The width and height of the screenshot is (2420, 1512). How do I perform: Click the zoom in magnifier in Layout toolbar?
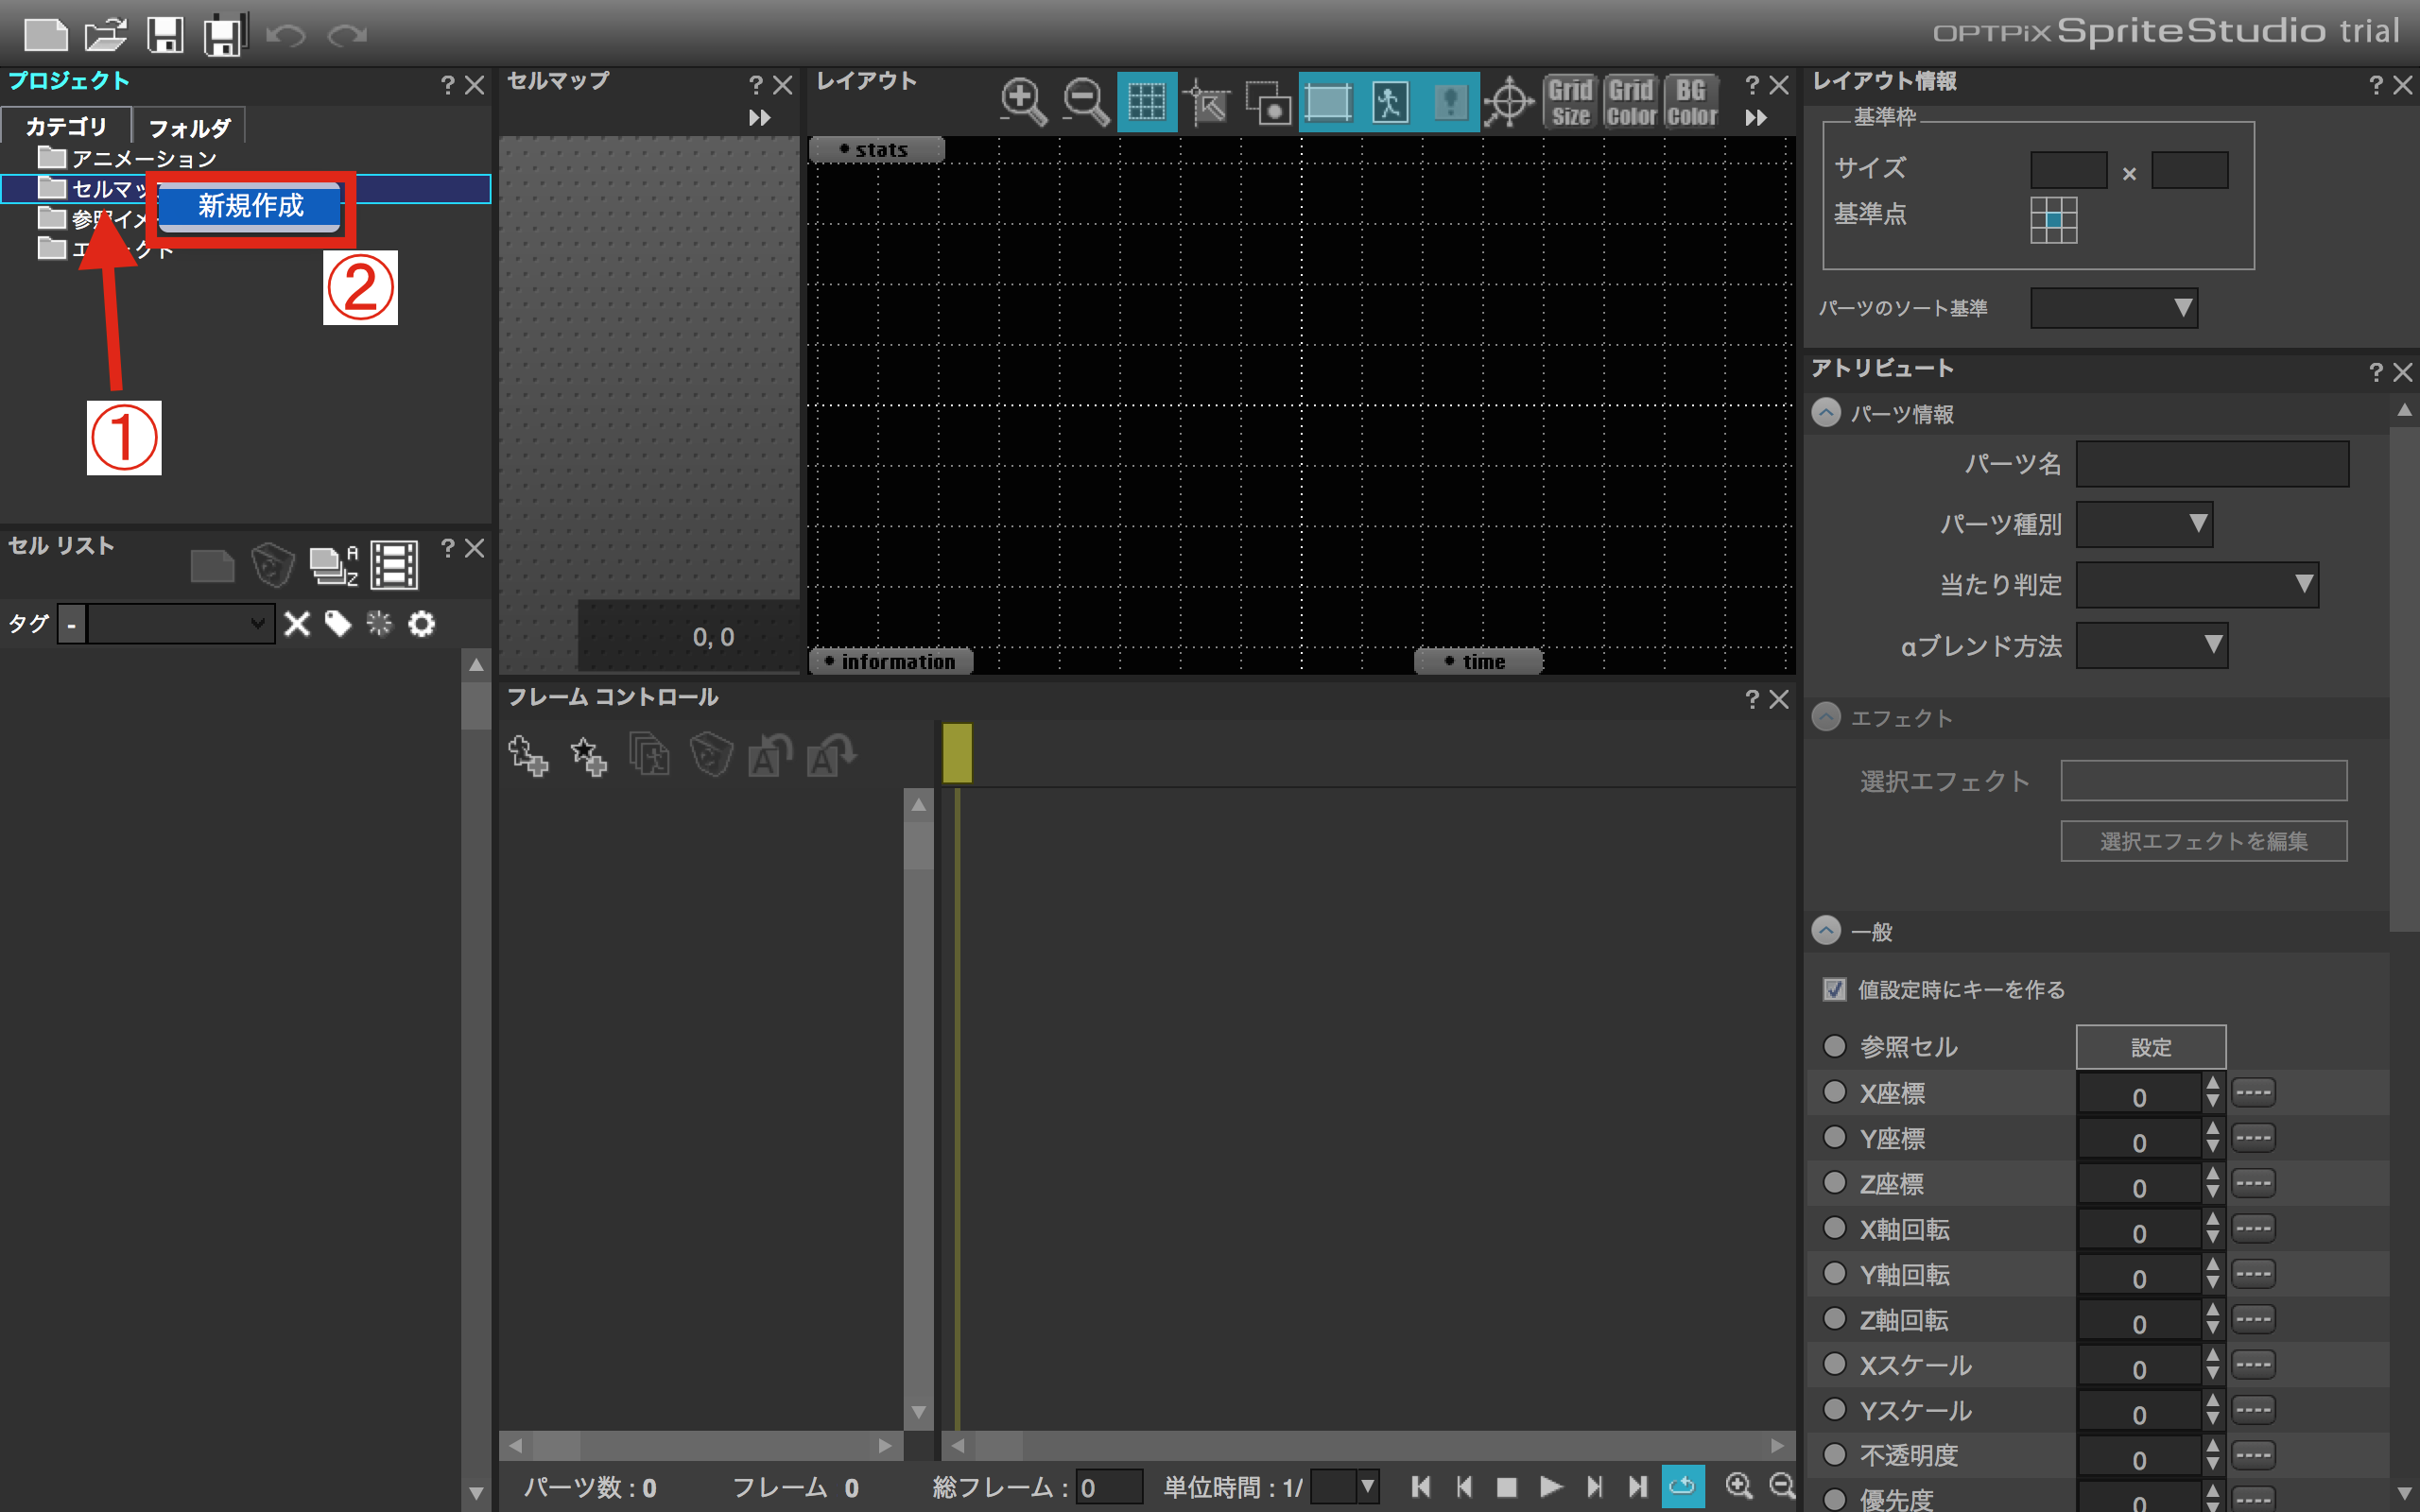pyautogui.click(x=1023, y=101)
